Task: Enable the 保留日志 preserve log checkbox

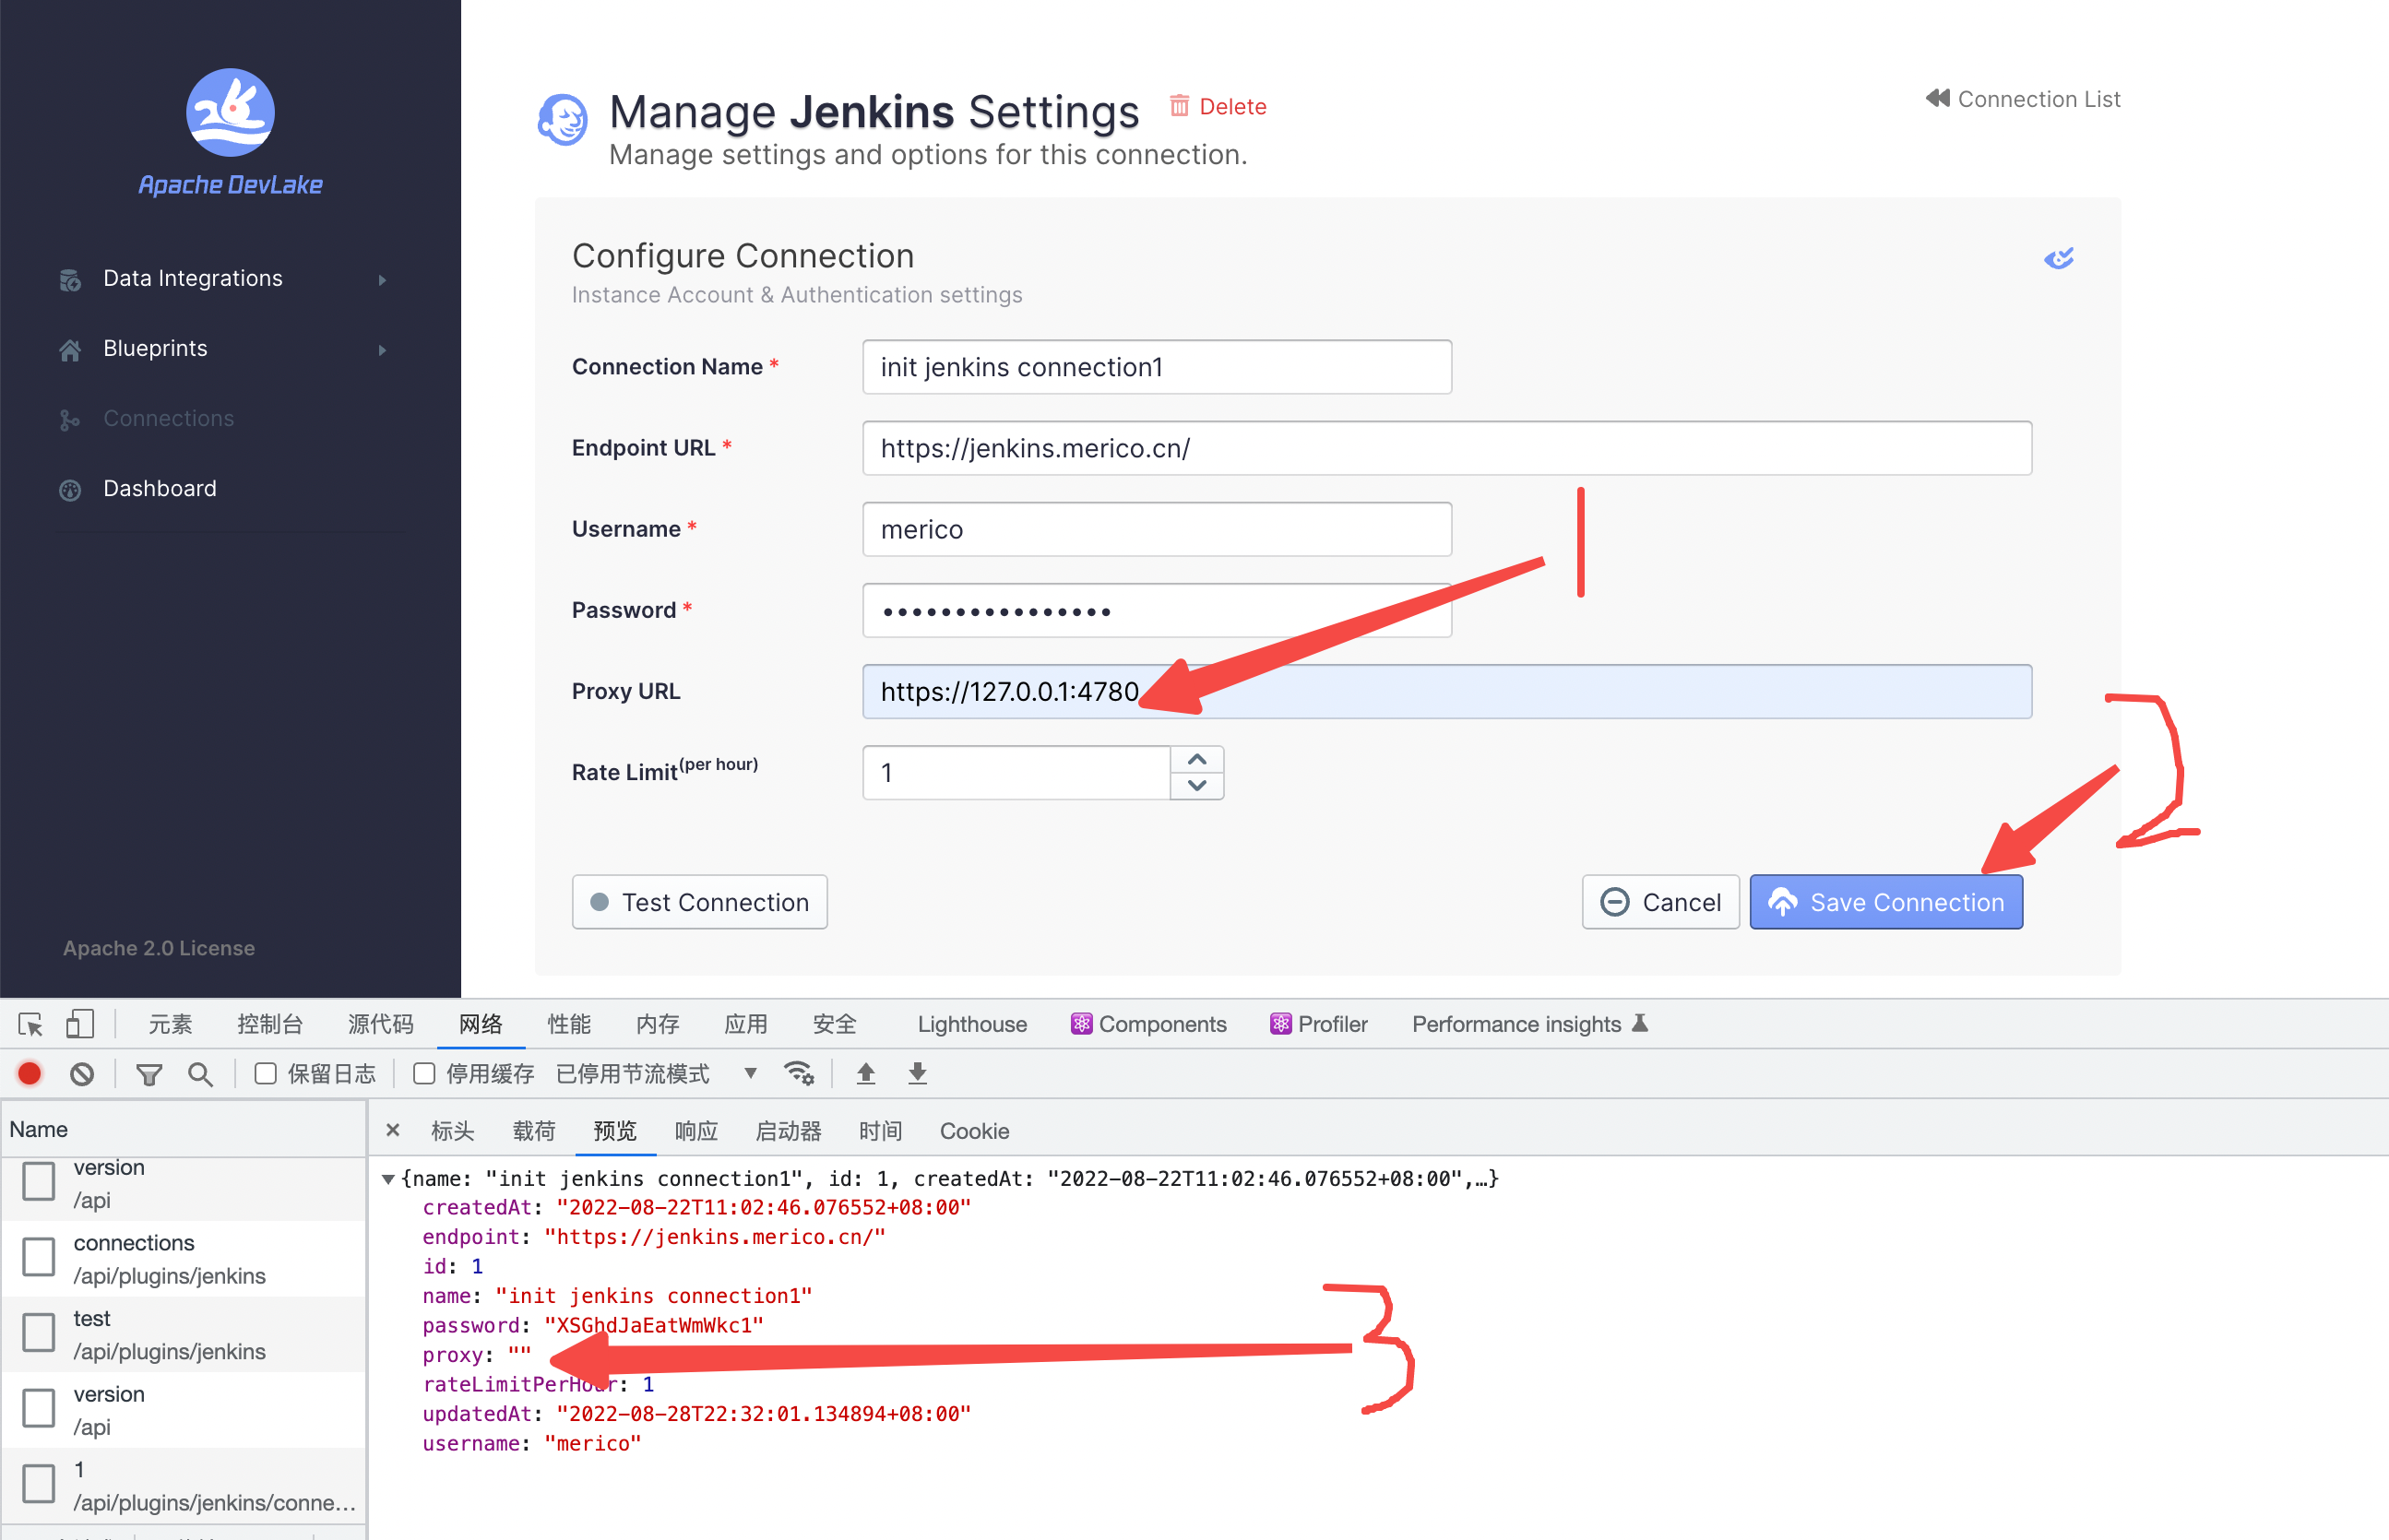Action: pos(265,1074)
